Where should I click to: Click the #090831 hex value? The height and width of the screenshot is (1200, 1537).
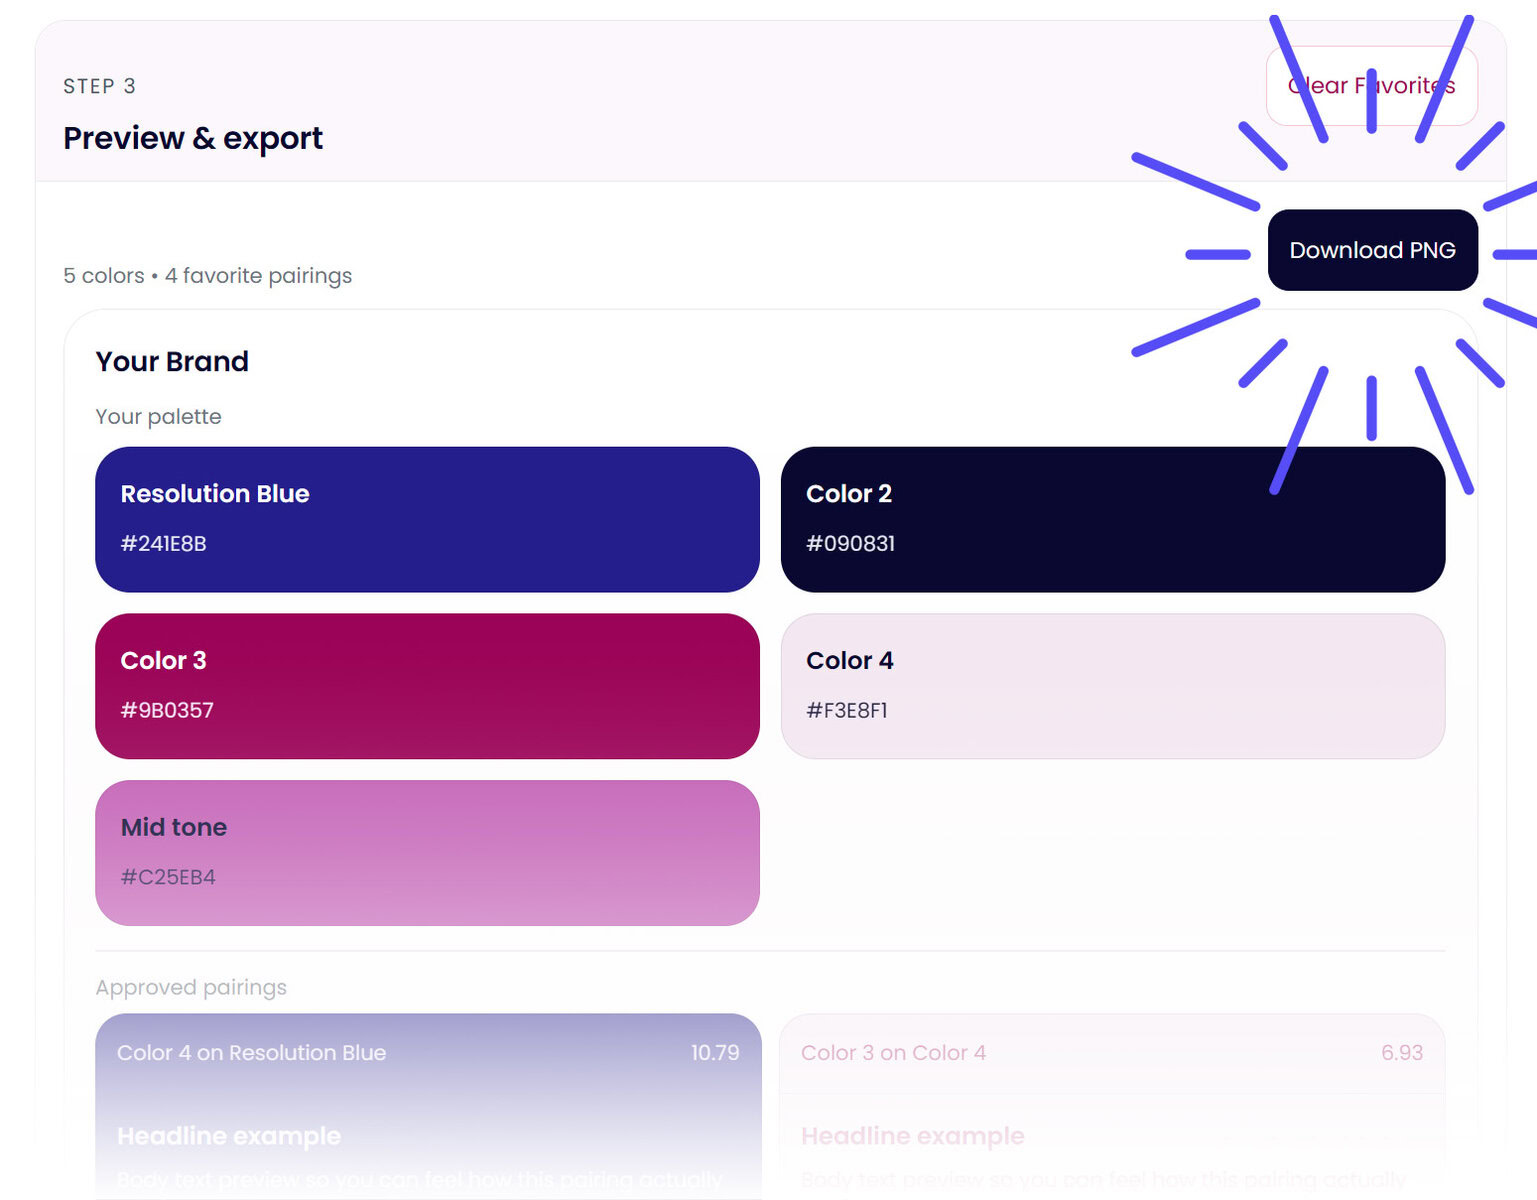[x=850, y=544]
